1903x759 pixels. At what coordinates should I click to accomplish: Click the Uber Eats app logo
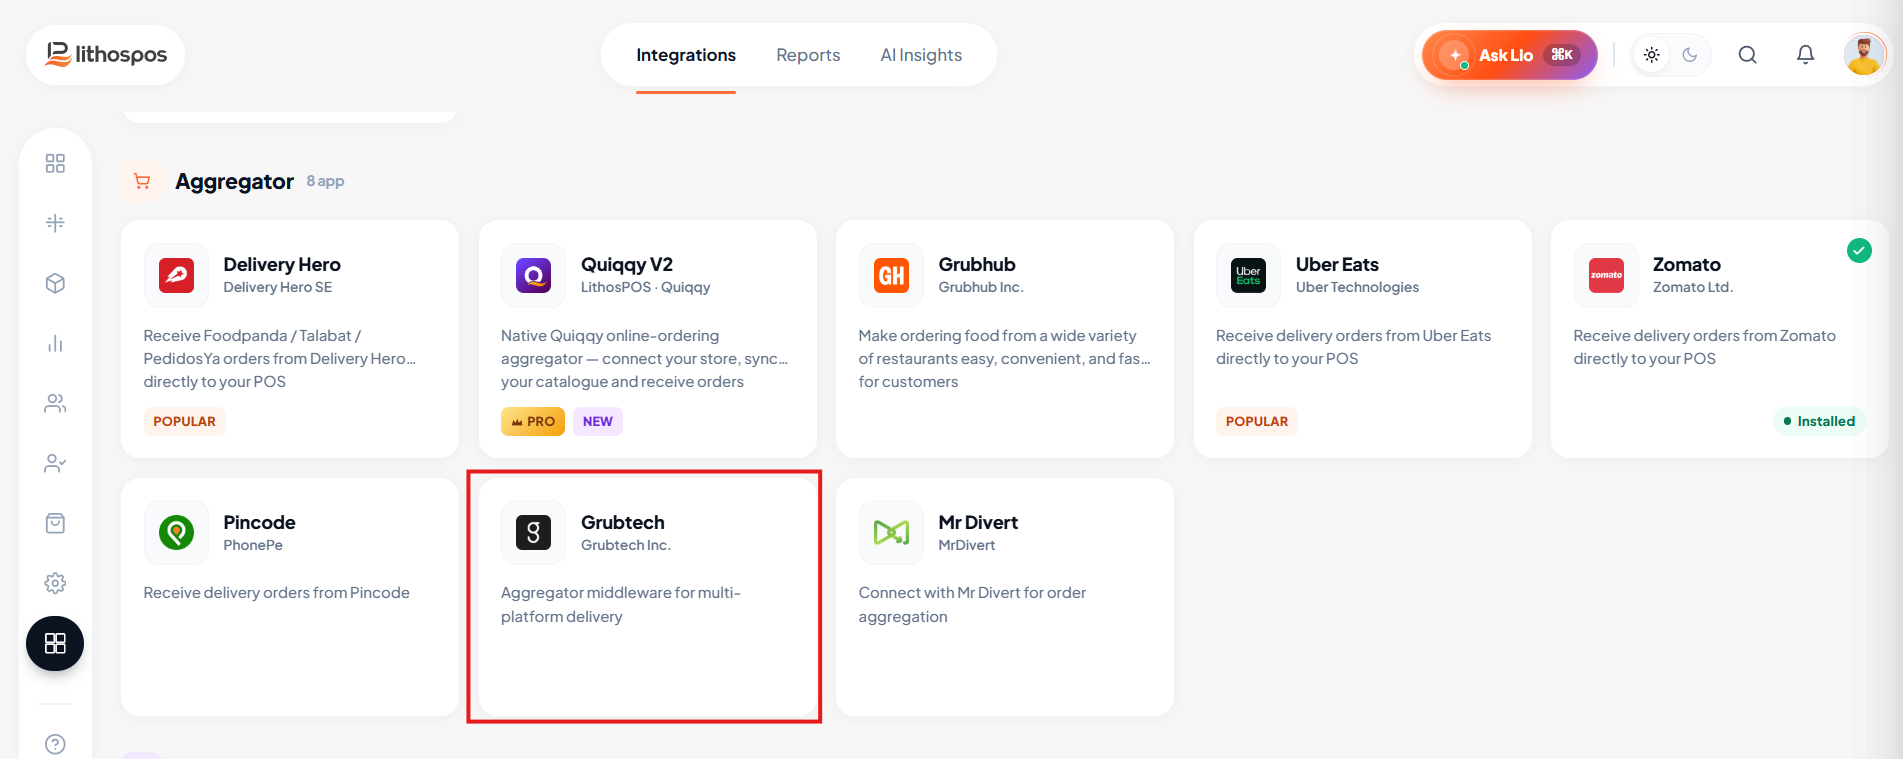(1248, 275)
